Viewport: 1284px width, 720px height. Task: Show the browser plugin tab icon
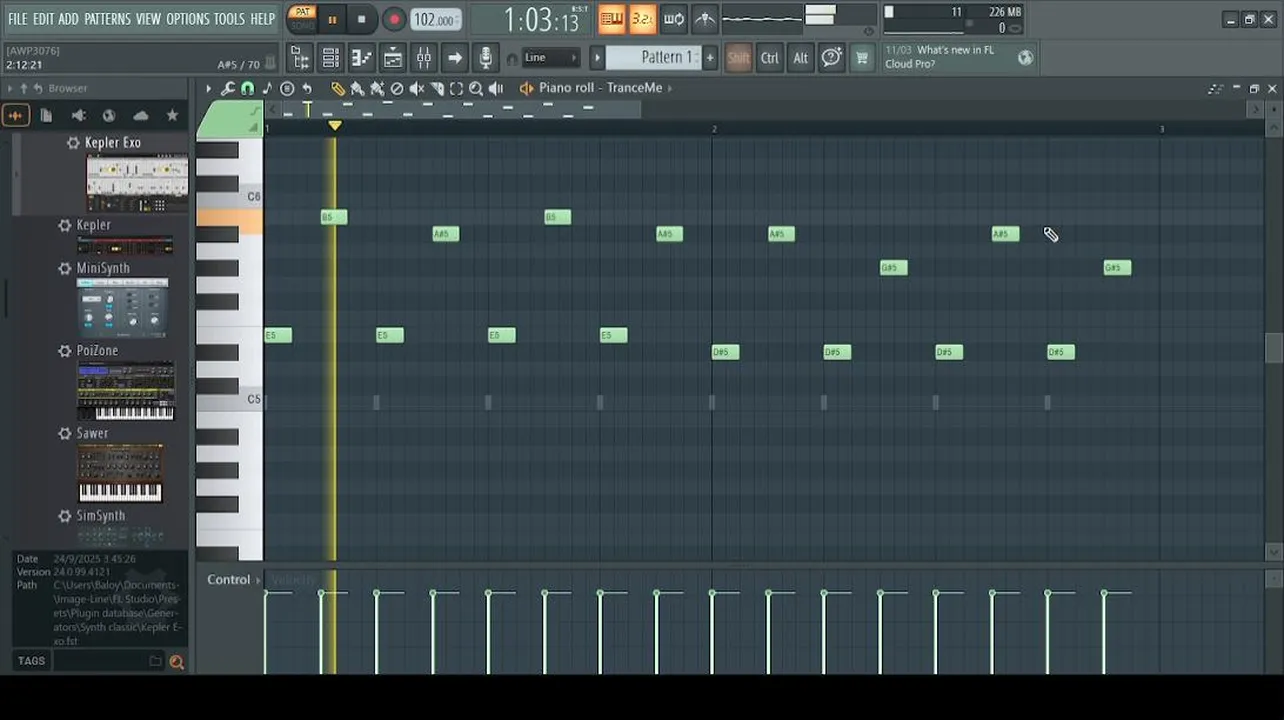click(78, 115)
